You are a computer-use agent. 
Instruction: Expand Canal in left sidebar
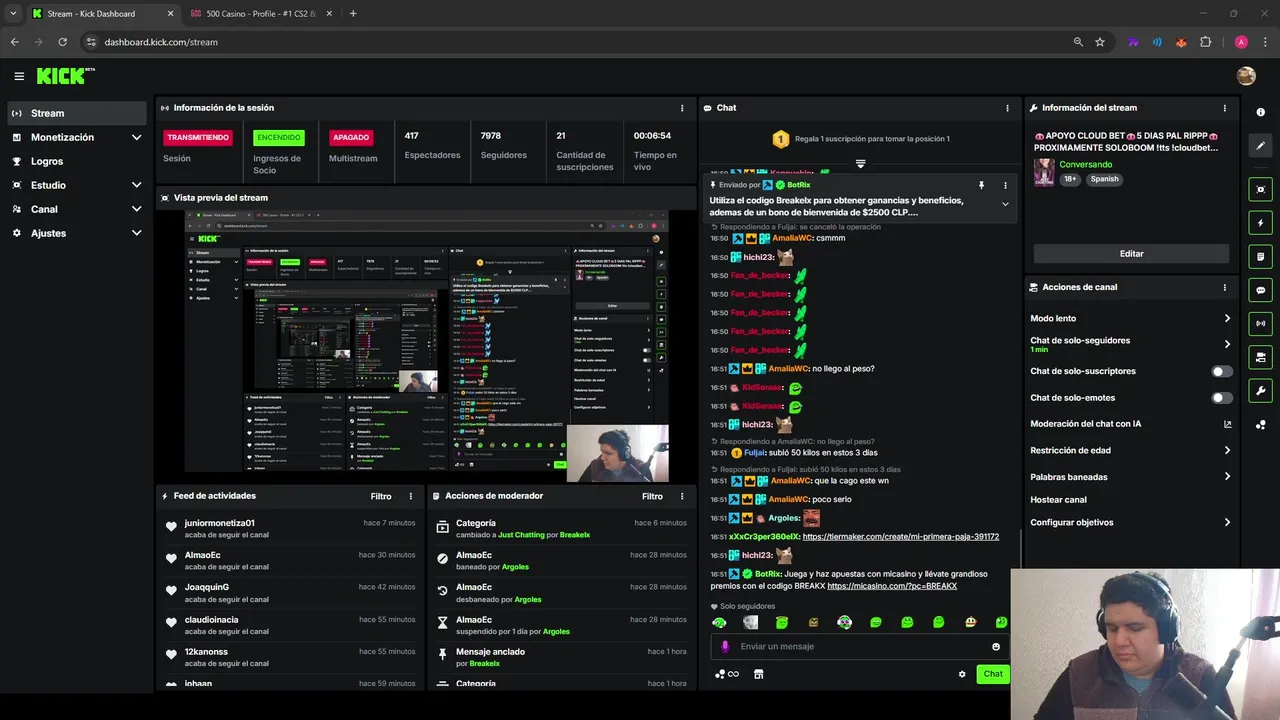click(137, 209)
